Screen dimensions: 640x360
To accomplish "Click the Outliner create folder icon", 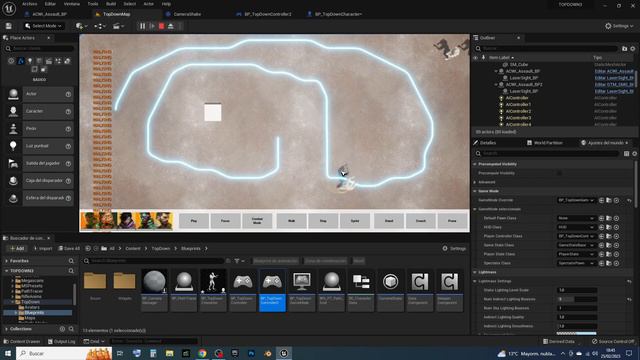I will coord(624,49).
